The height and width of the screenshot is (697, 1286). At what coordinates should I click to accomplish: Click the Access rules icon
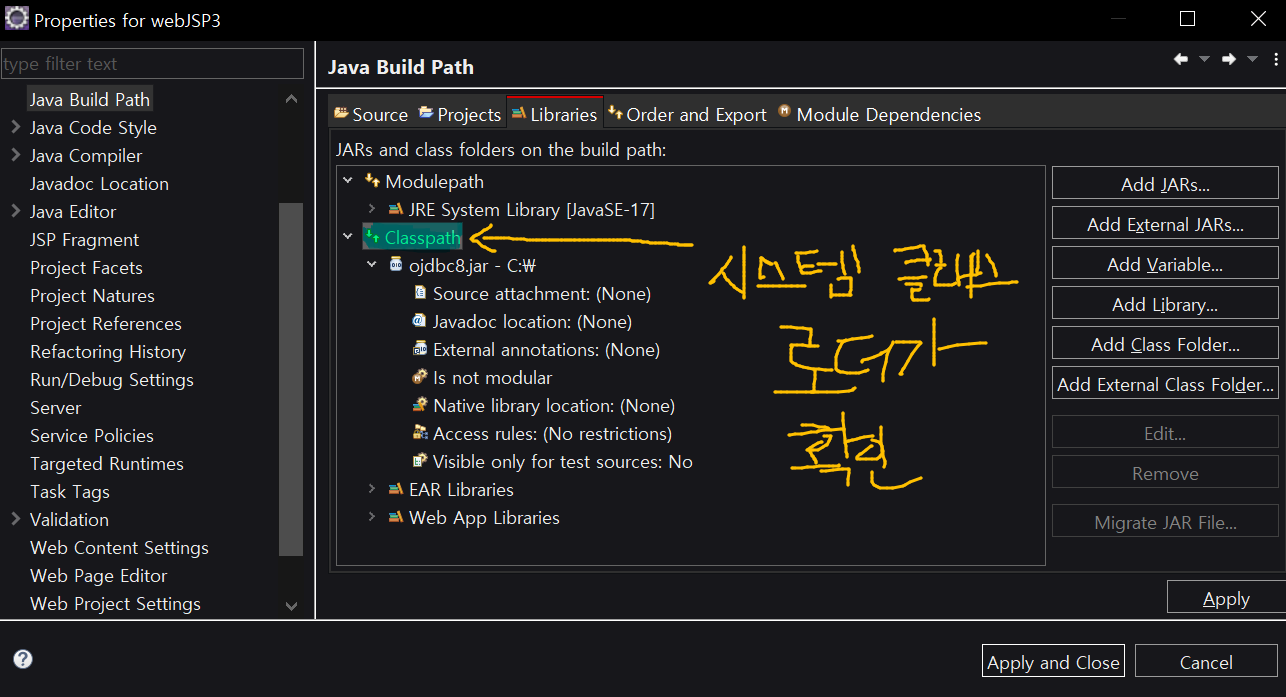tap(420, 433)
